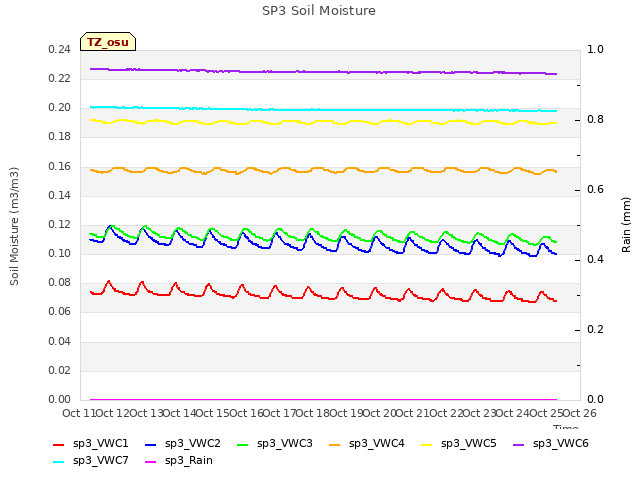
Task: Click the 0.6 rain axis value
Action: coord(595,189)
